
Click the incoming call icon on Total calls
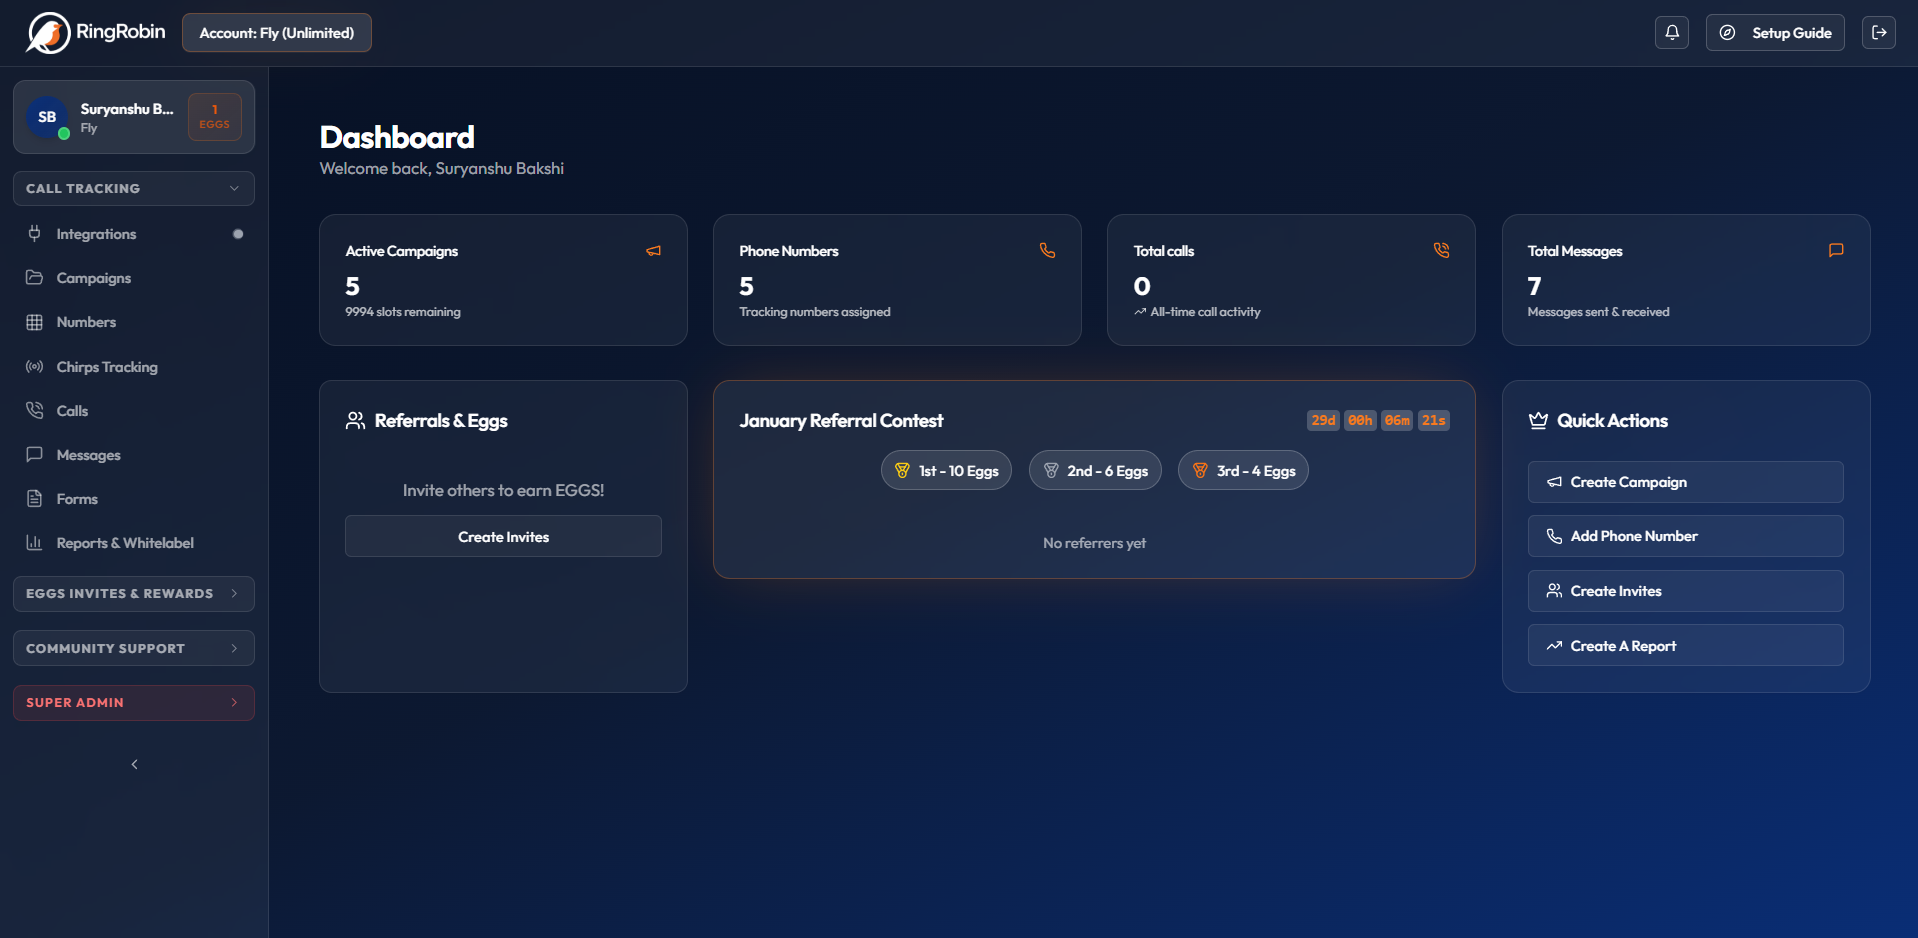[x=1441, y=251]
